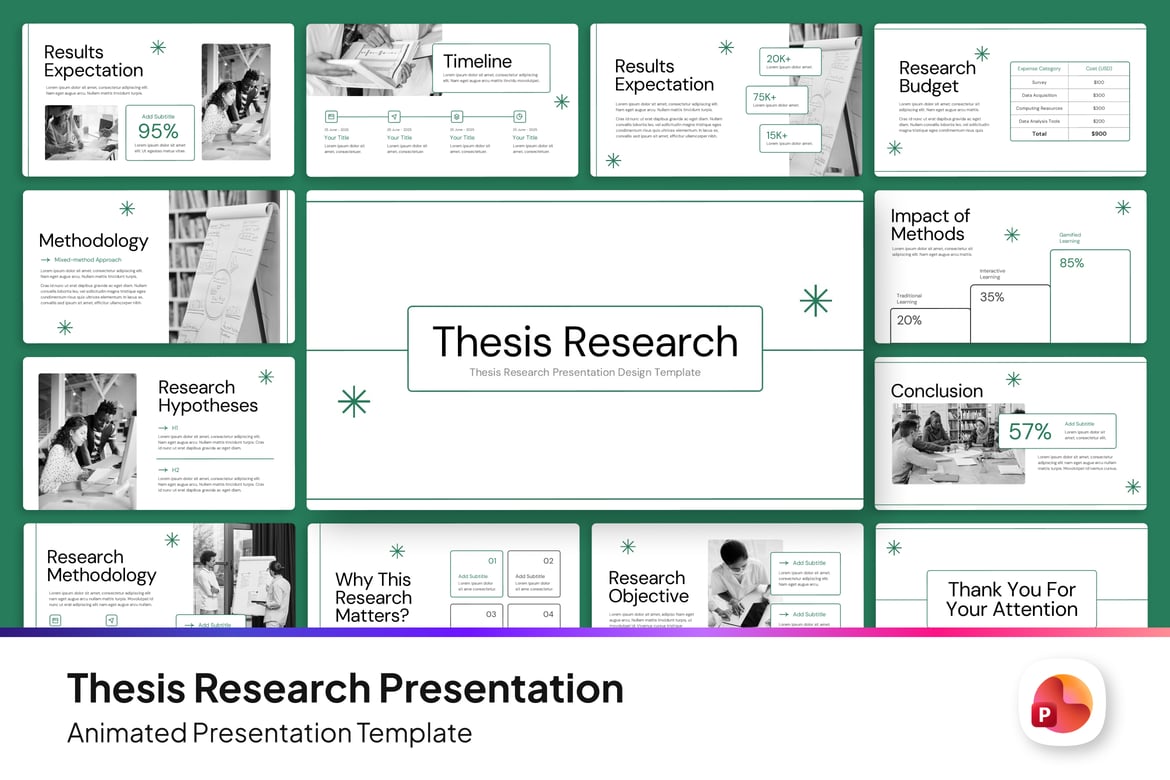Click the photo on the Research Hypotheses slide
Viewport: 1170px width, 780px height.
87,441
